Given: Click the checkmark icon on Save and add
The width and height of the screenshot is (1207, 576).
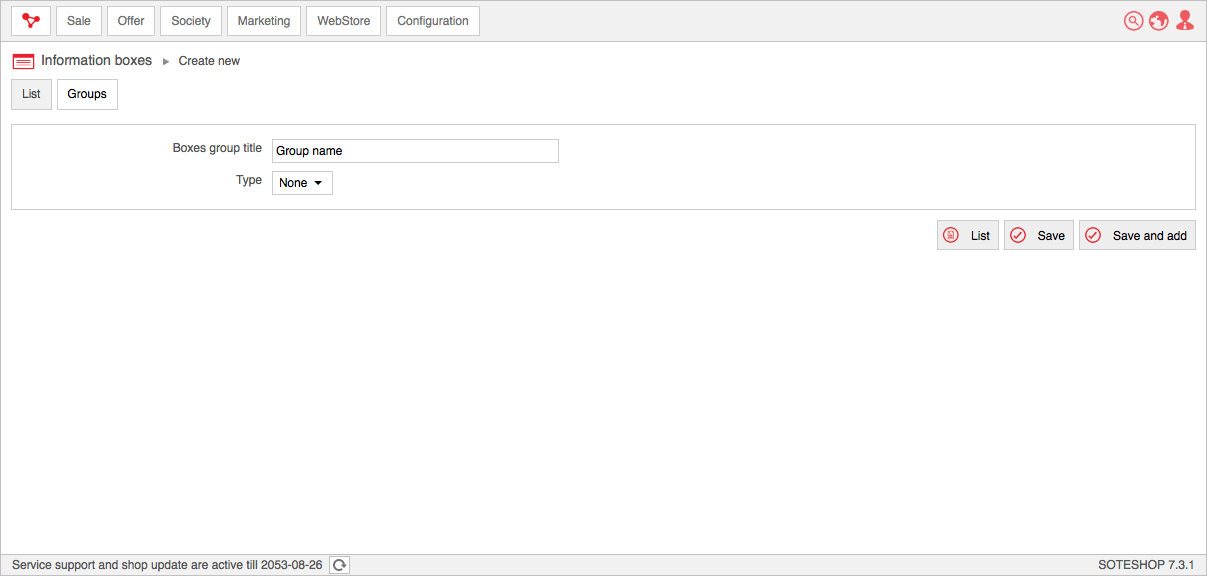Looking at the screenshot, I should 1093,235.
